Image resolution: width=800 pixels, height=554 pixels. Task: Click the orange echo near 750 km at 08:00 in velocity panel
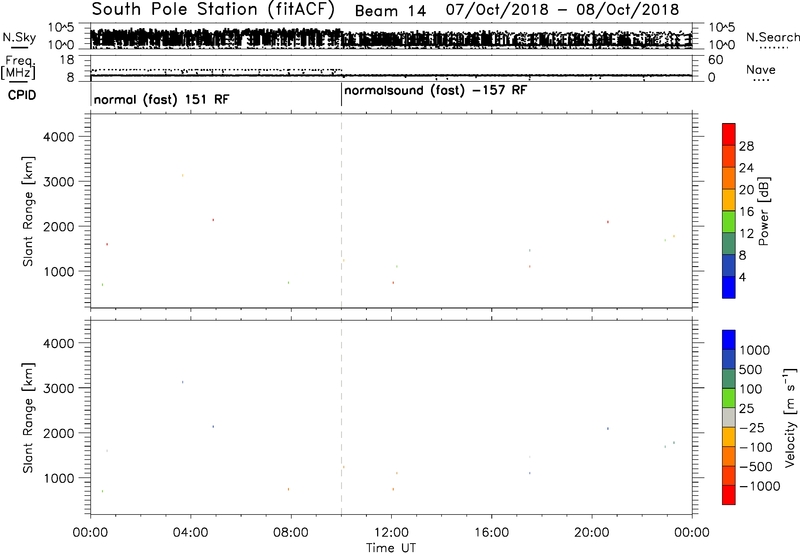pyautogui.click(x=288, y=489)
